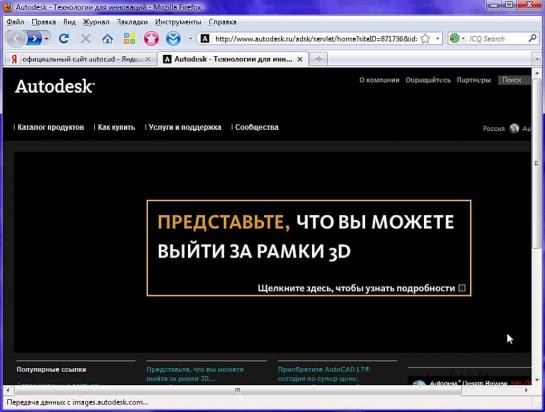
Task: Go forward with the blue arrow button
Action: click(x=35, y=38)
